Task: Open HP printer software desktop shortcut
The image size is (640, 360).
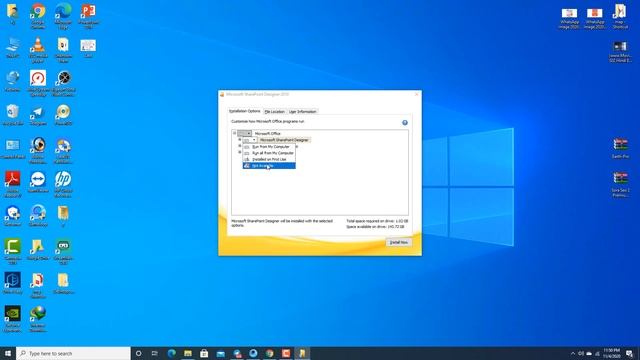Action: click(63, 184)
